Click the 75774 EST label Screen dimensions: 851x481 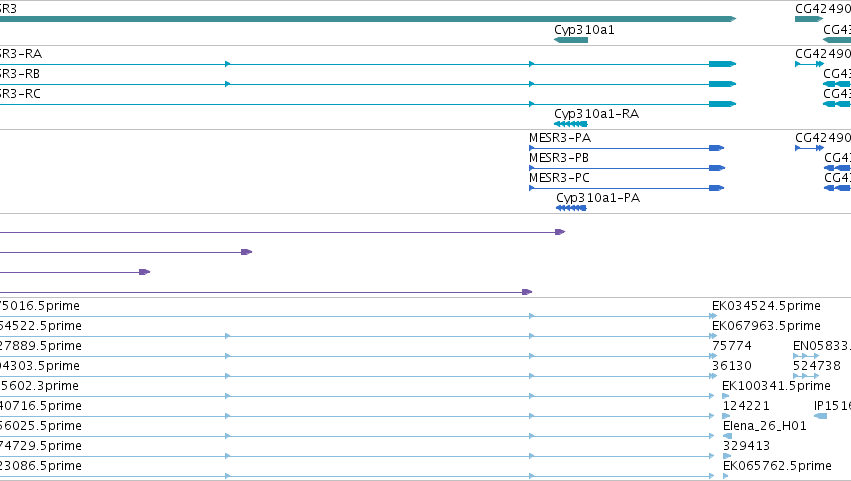click(732, 346)
